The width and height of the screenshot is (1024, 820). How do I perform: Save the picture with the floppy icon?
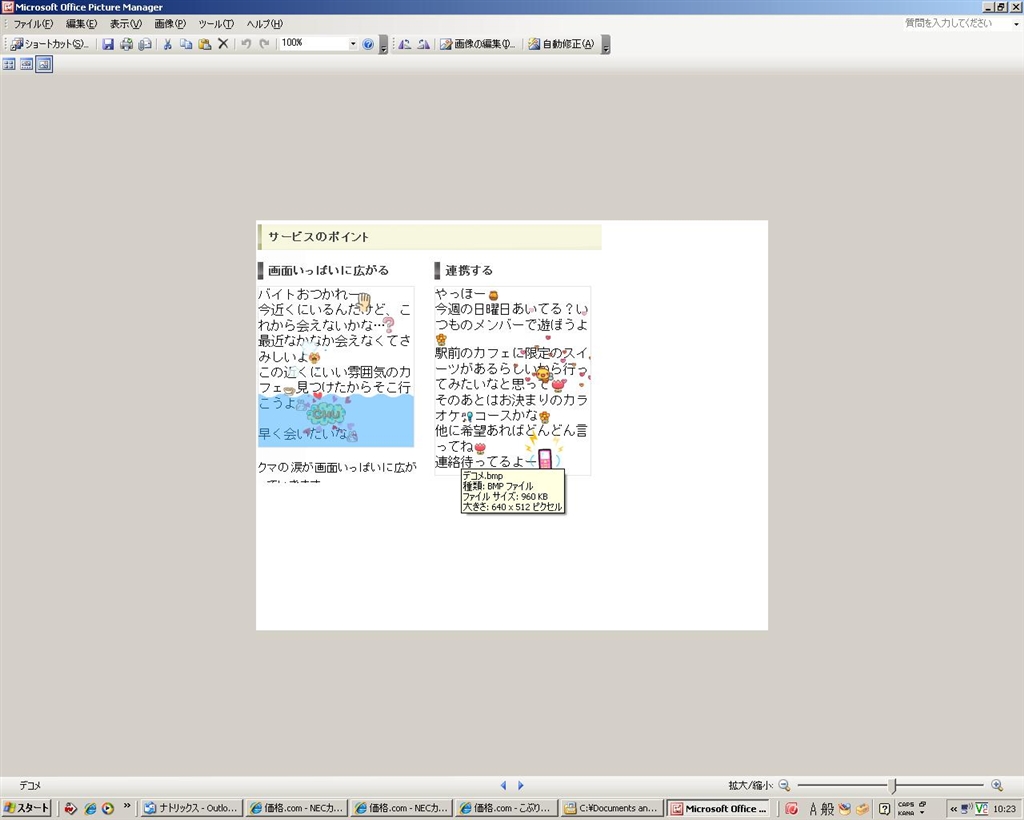point(108,44)
